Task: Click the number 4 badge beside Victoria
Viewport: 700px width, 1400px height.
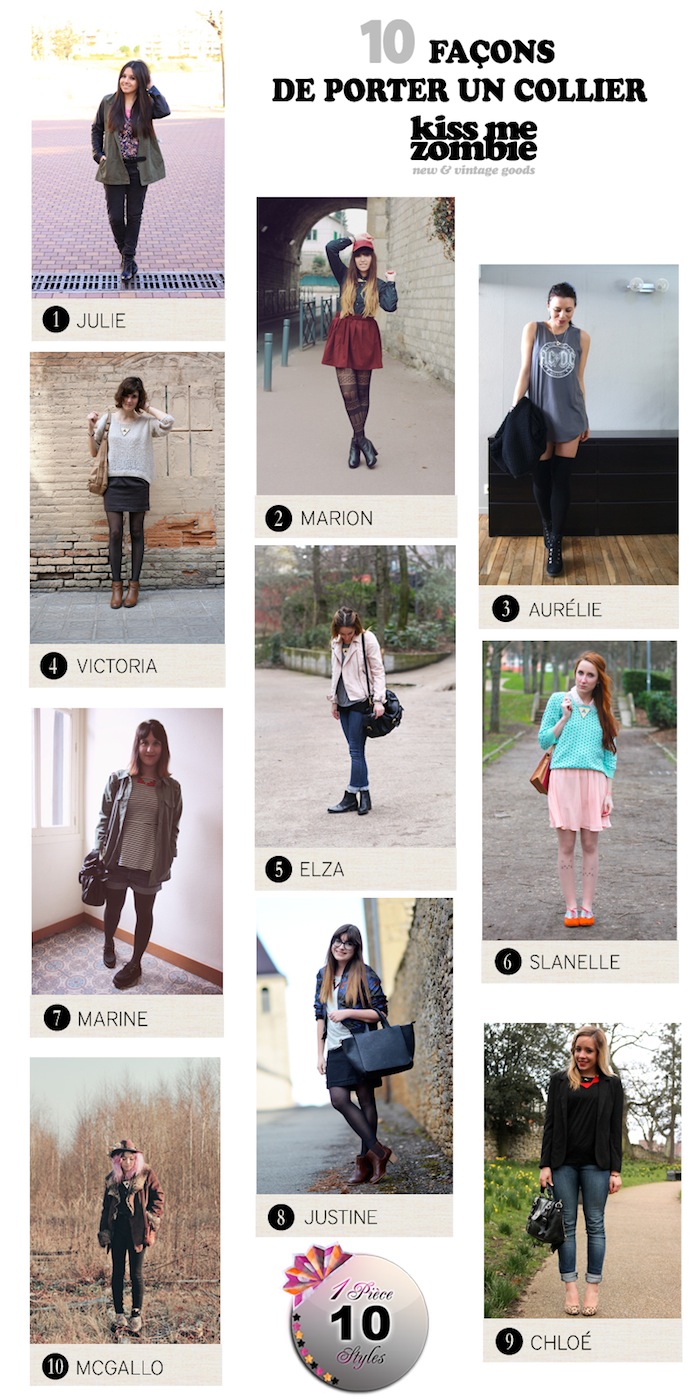Action: 54,665
